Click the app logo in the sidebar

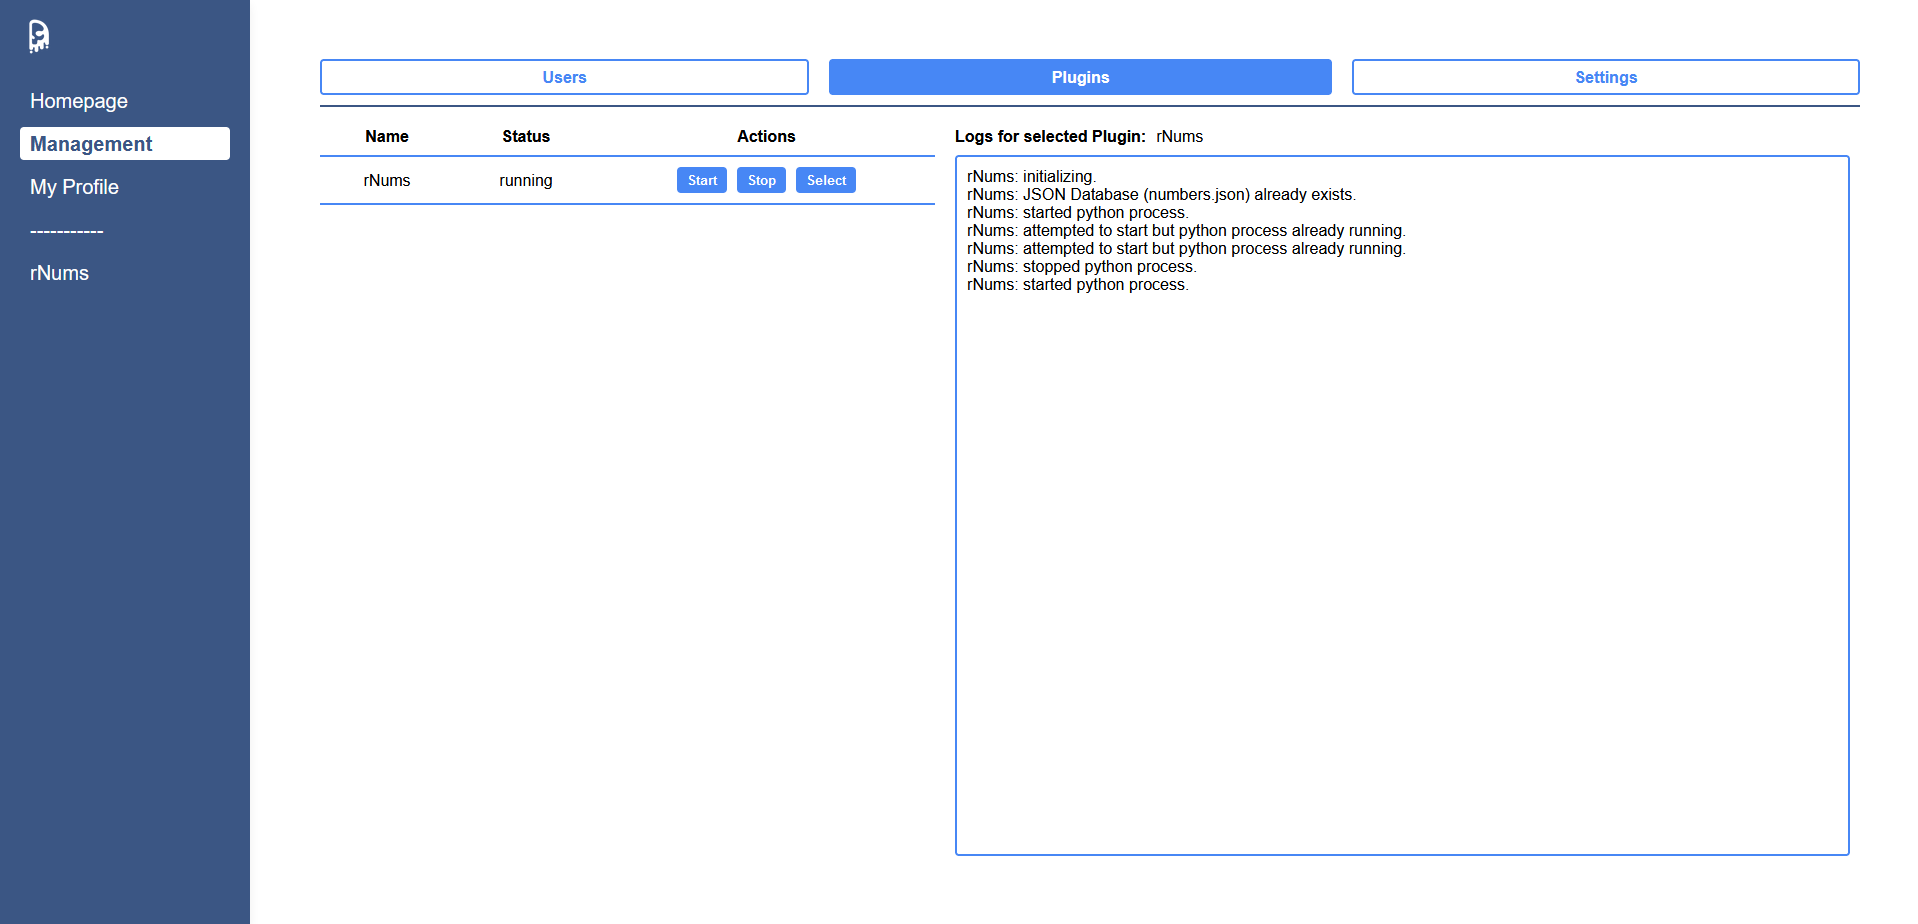point(39,36)
